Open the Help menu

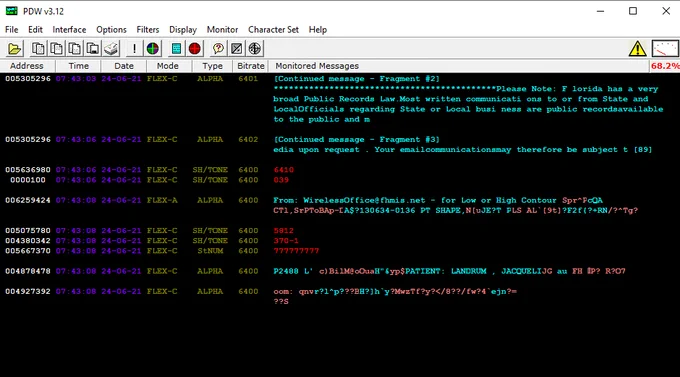pyautogui.click(x=318, y=30)
